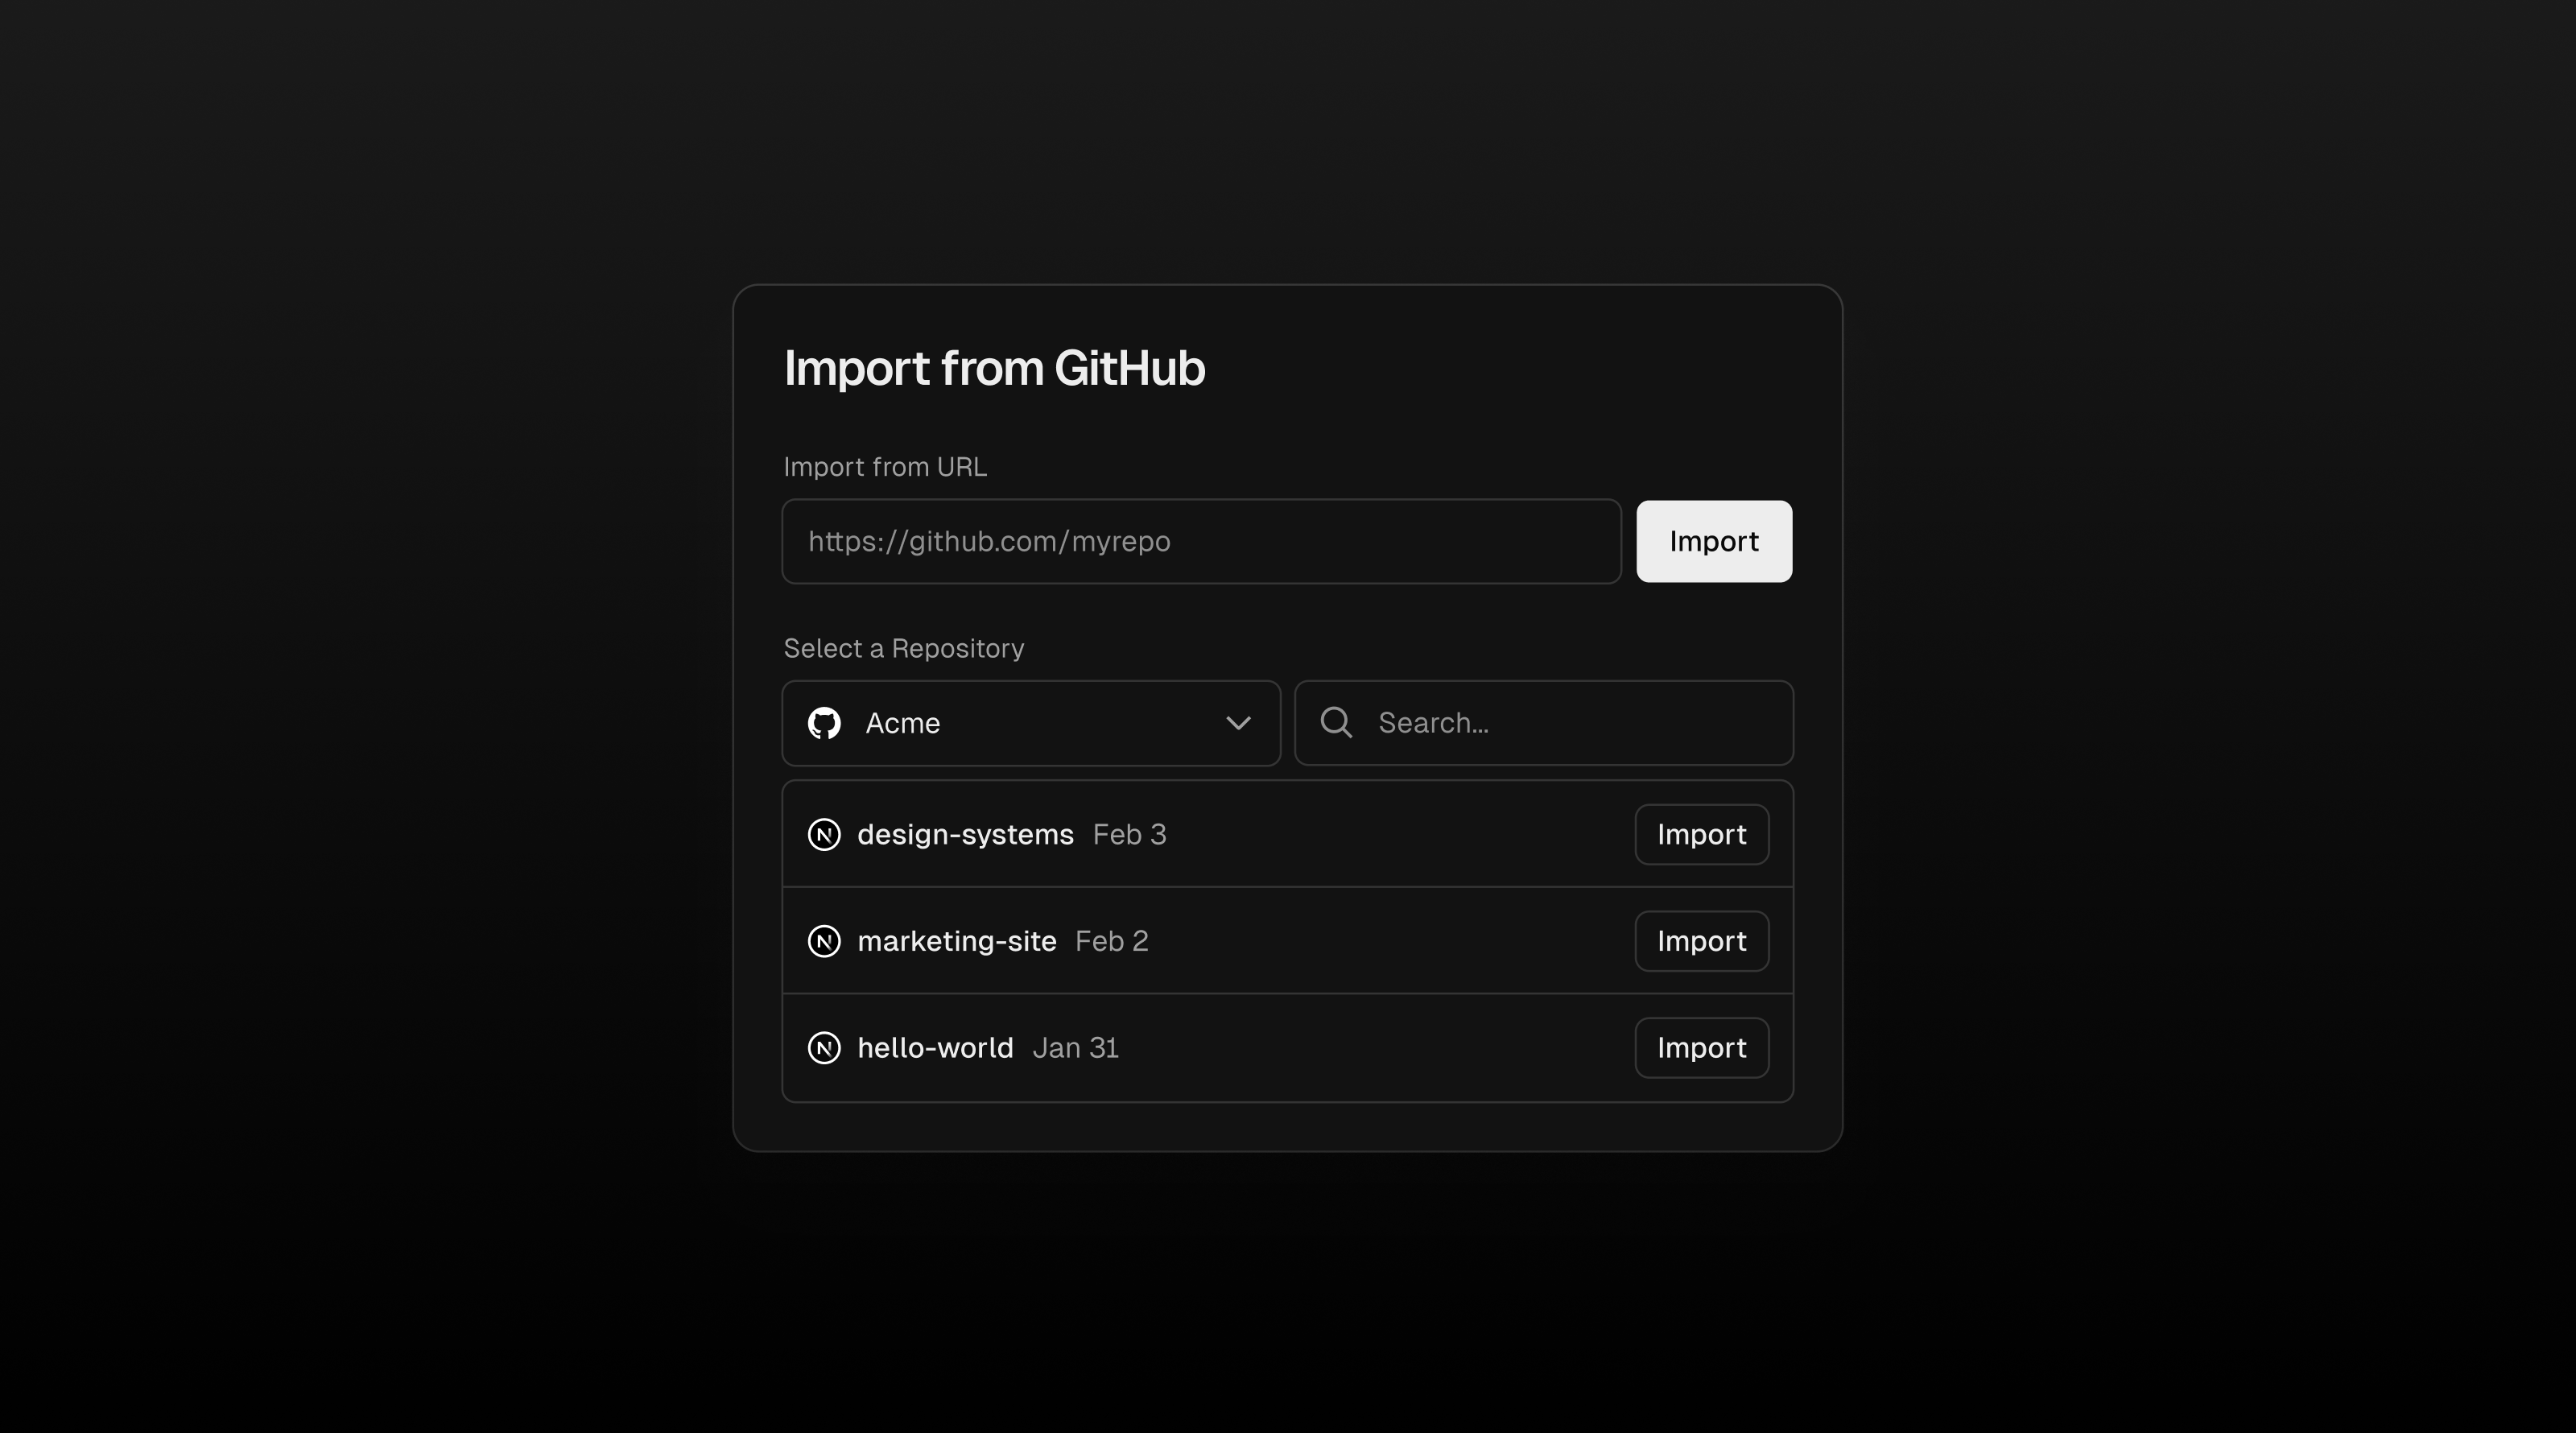Image resolution: width=2576 pixels, height=1433 pixels.
Task: Click the Next.js icon beside design-systems
Action: 824,834
